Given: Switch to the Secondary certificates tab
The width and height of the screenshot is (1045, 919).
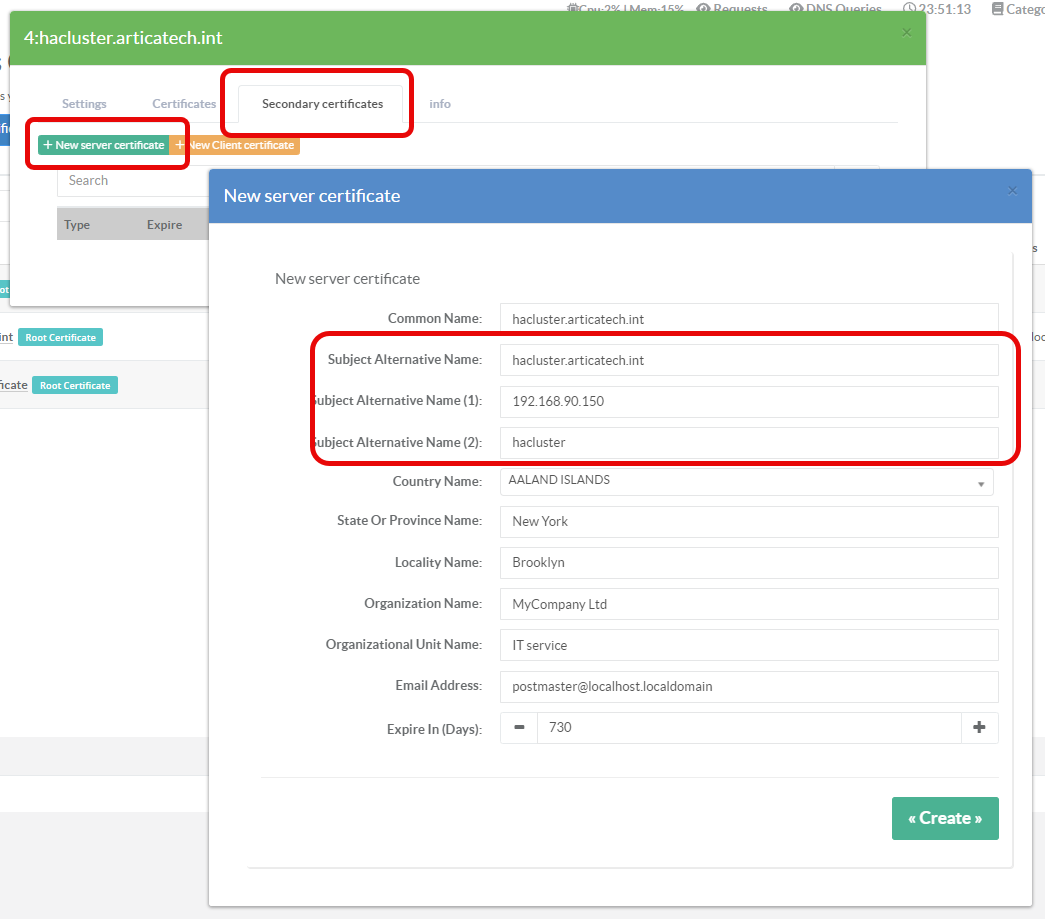Looking at the screenshot, I should 322,104.
